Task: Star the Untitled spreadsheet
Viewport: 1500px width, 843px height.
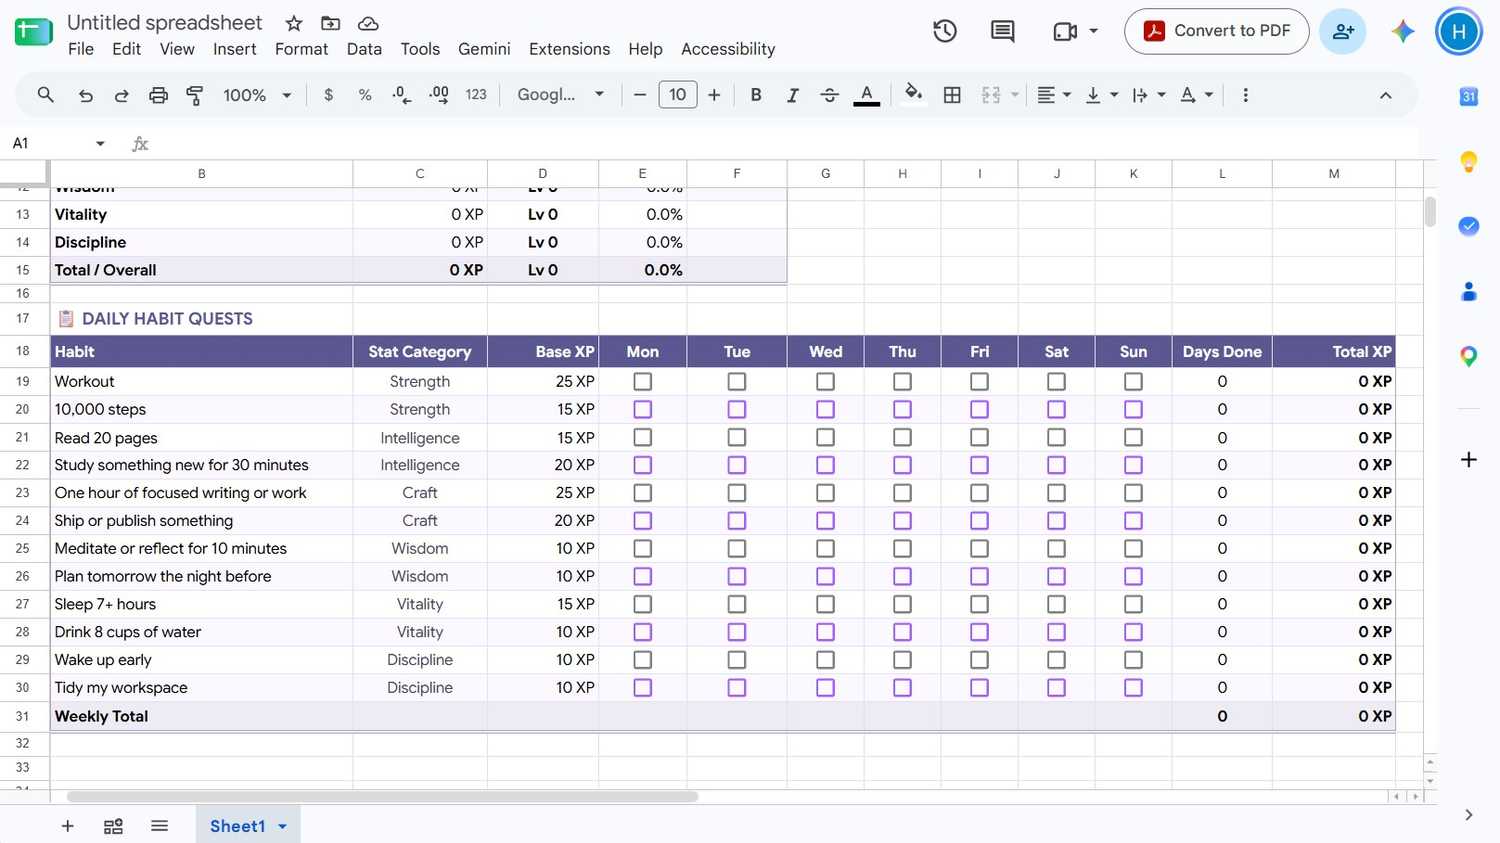Action: tap(294, 23)
